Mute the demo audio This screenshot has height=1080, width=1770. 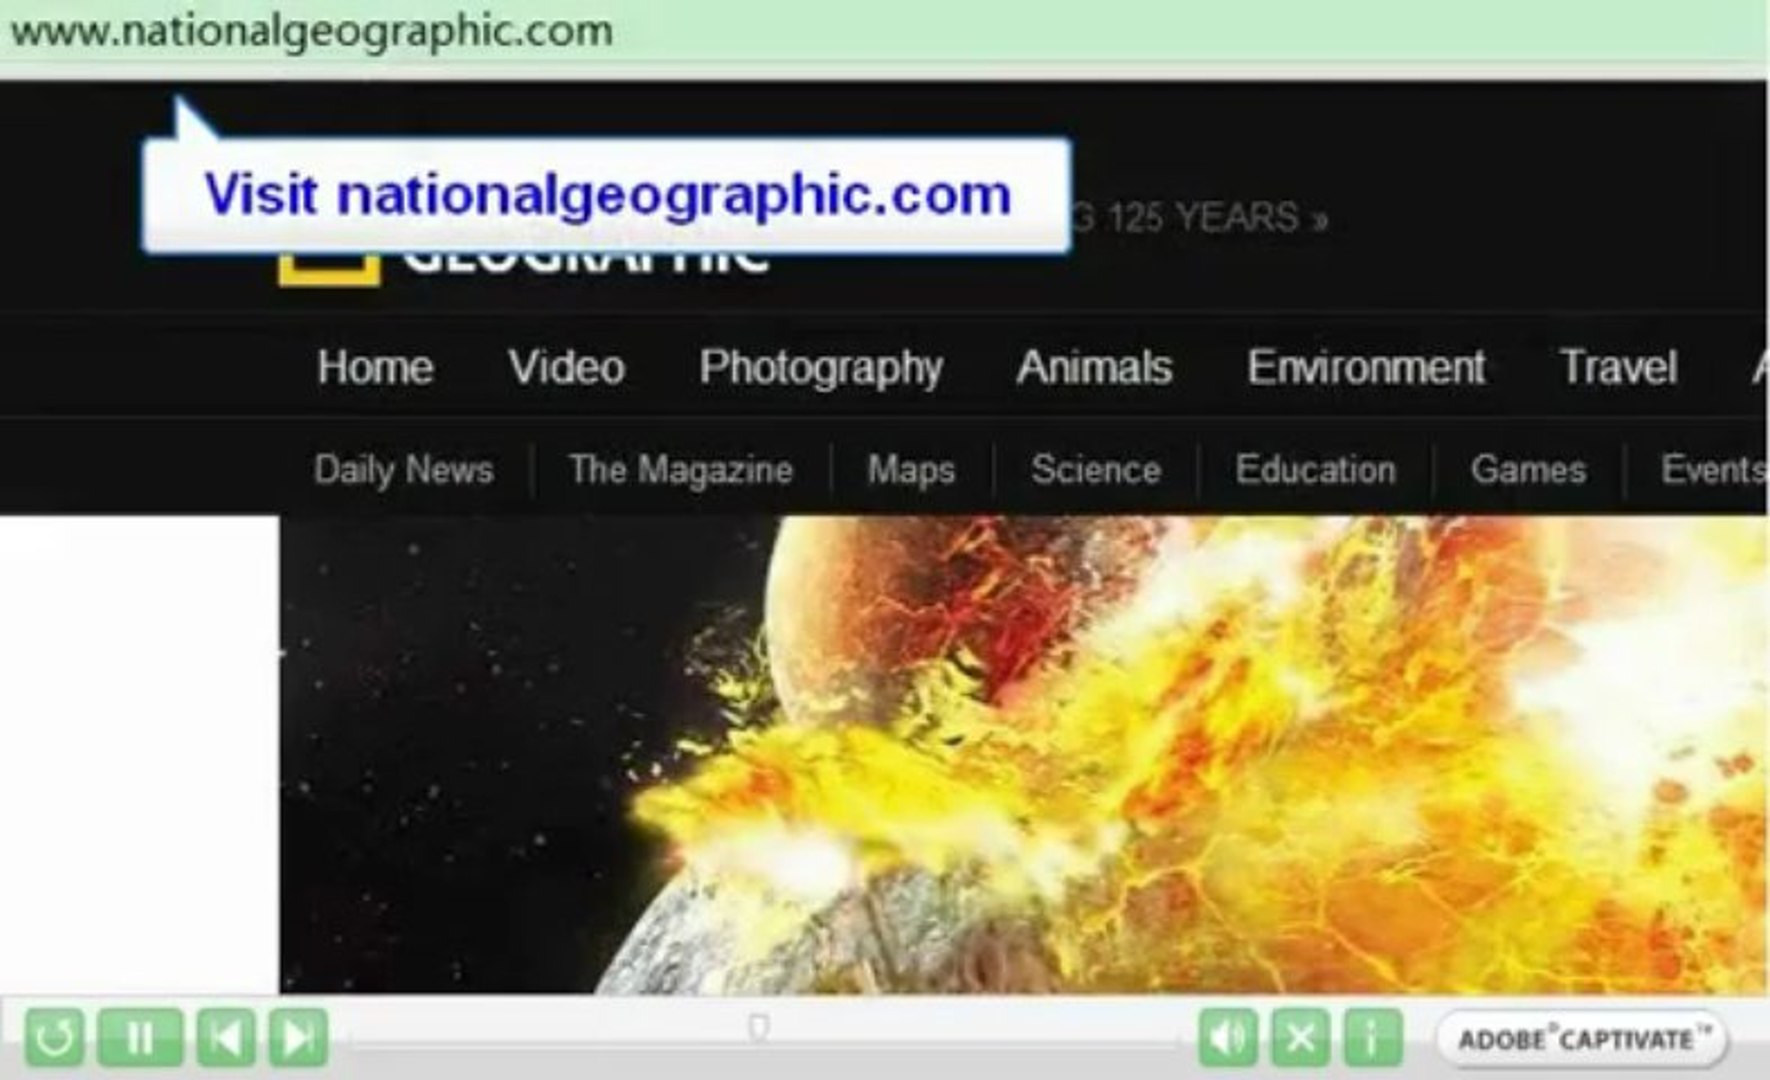[x=1228, y=1038]
